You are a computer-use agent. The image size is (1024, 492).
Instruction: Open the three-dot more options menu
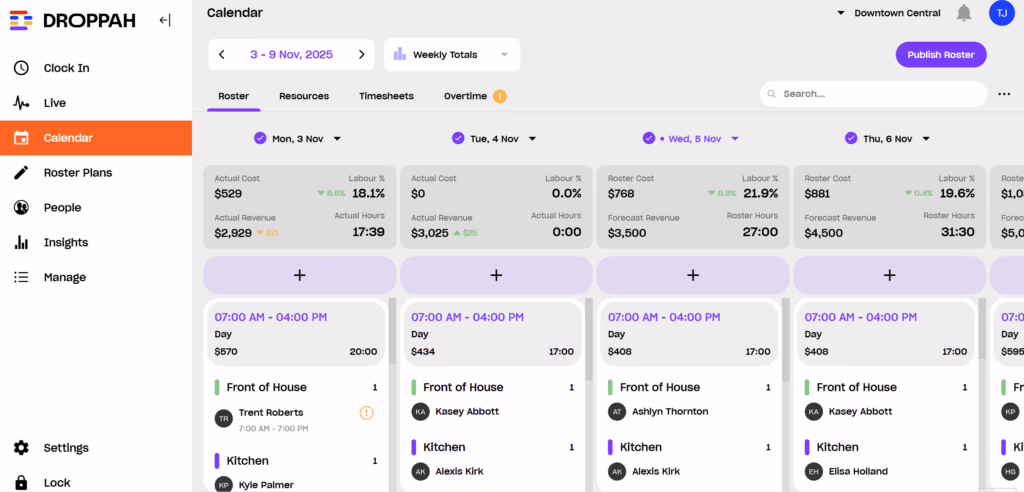1004,94
